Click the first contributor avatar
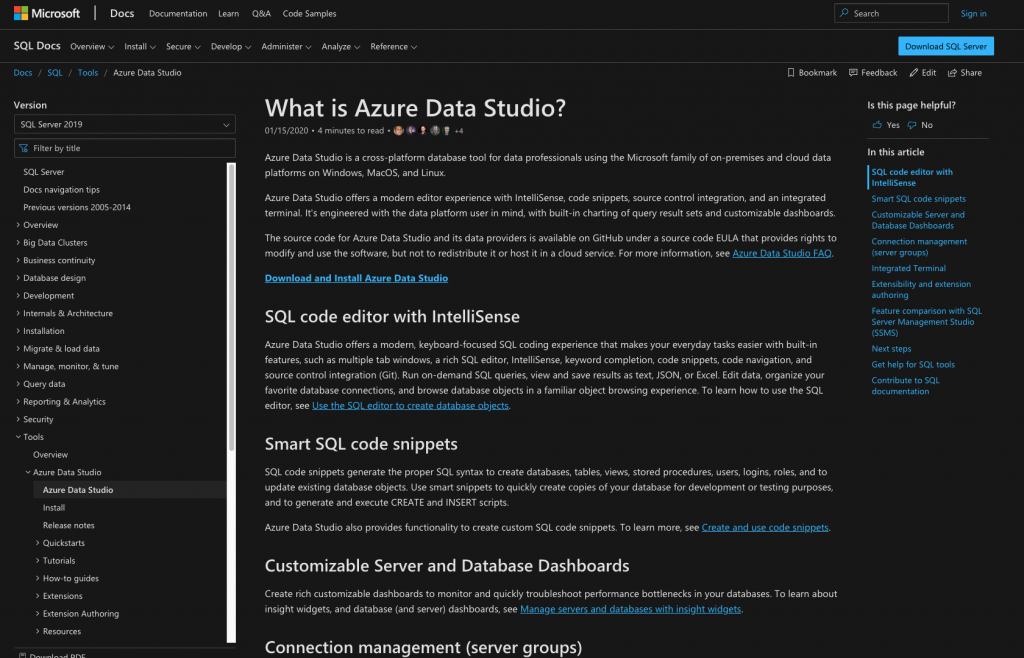The image size is (1024, 658). (398, 131)
